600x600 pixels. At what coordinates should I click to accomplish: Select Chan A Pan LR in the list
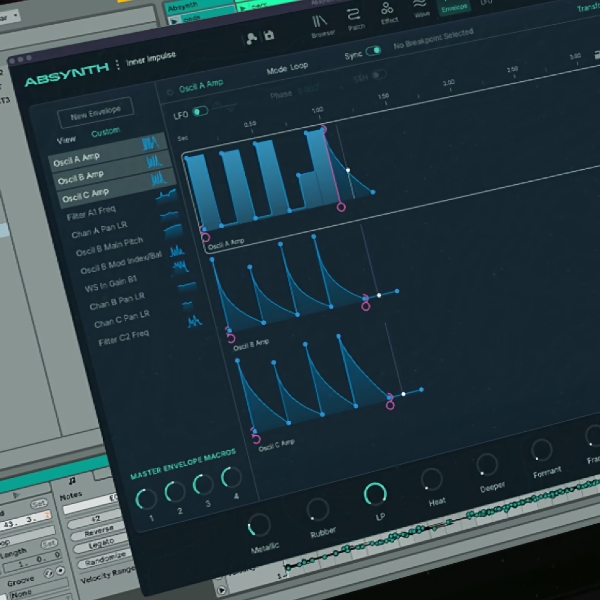coord(99,230)
